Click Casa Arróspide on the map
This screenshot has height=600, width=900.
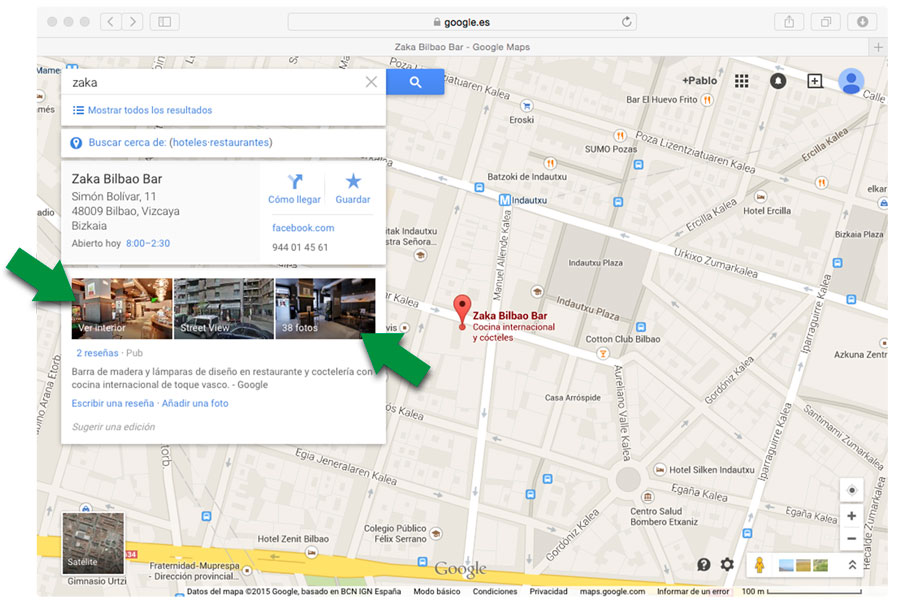[x=572, y=397]
